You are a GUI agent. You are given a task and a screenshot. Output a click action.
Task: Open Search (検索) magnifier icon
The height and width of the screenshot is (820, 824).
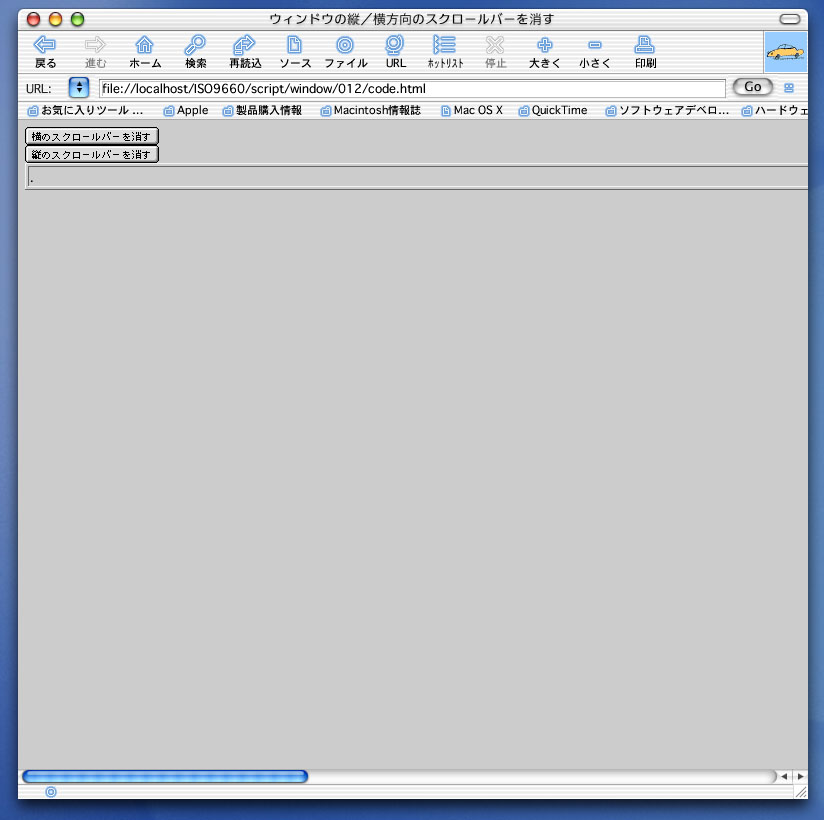tap(195, 45)
